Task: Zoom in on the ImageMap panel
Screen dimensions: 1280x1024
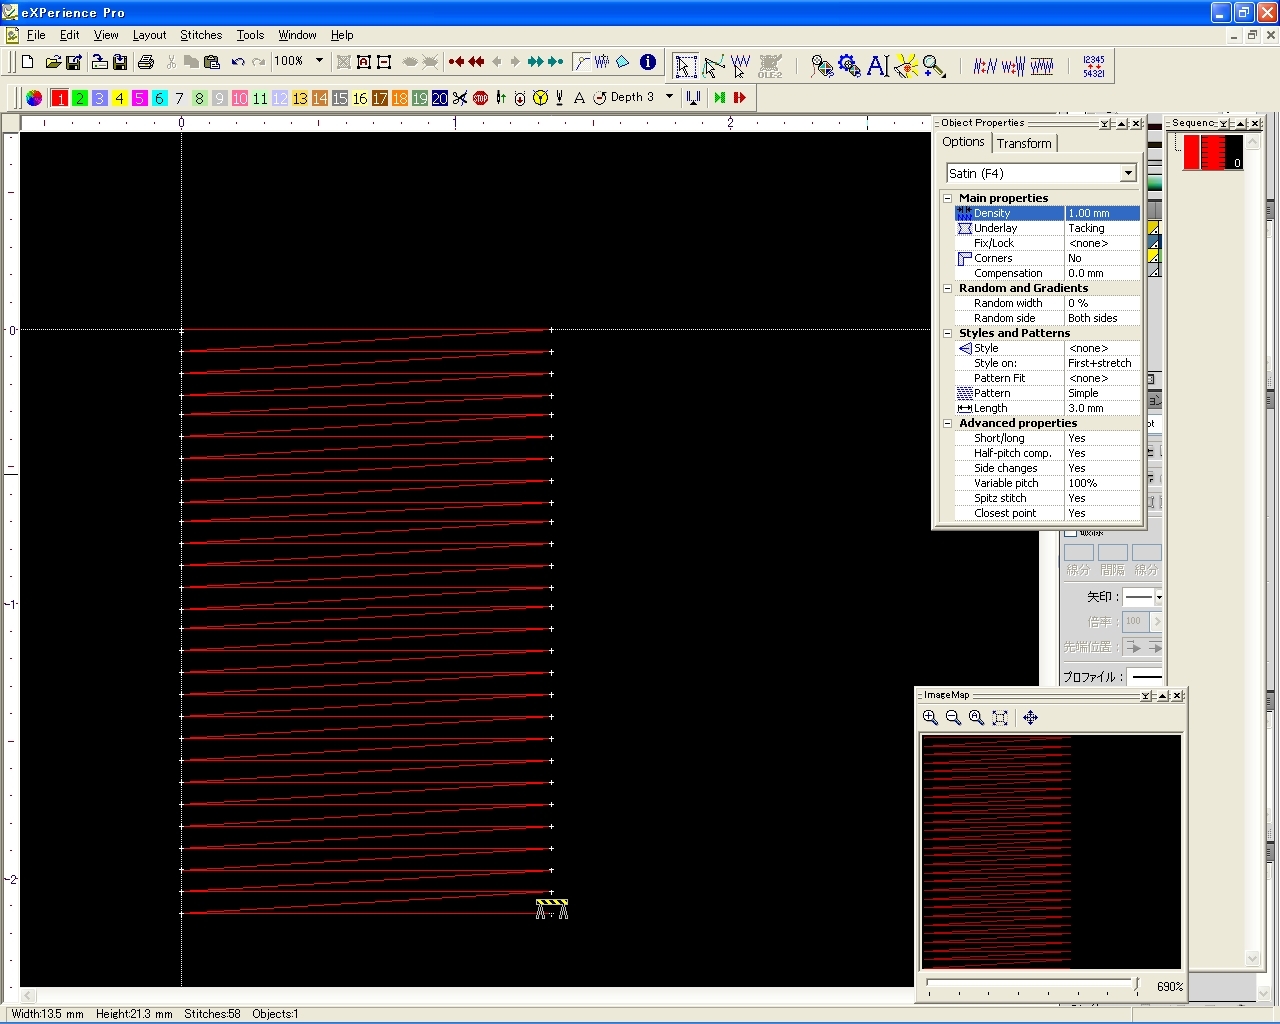Action: pos(930,717)
